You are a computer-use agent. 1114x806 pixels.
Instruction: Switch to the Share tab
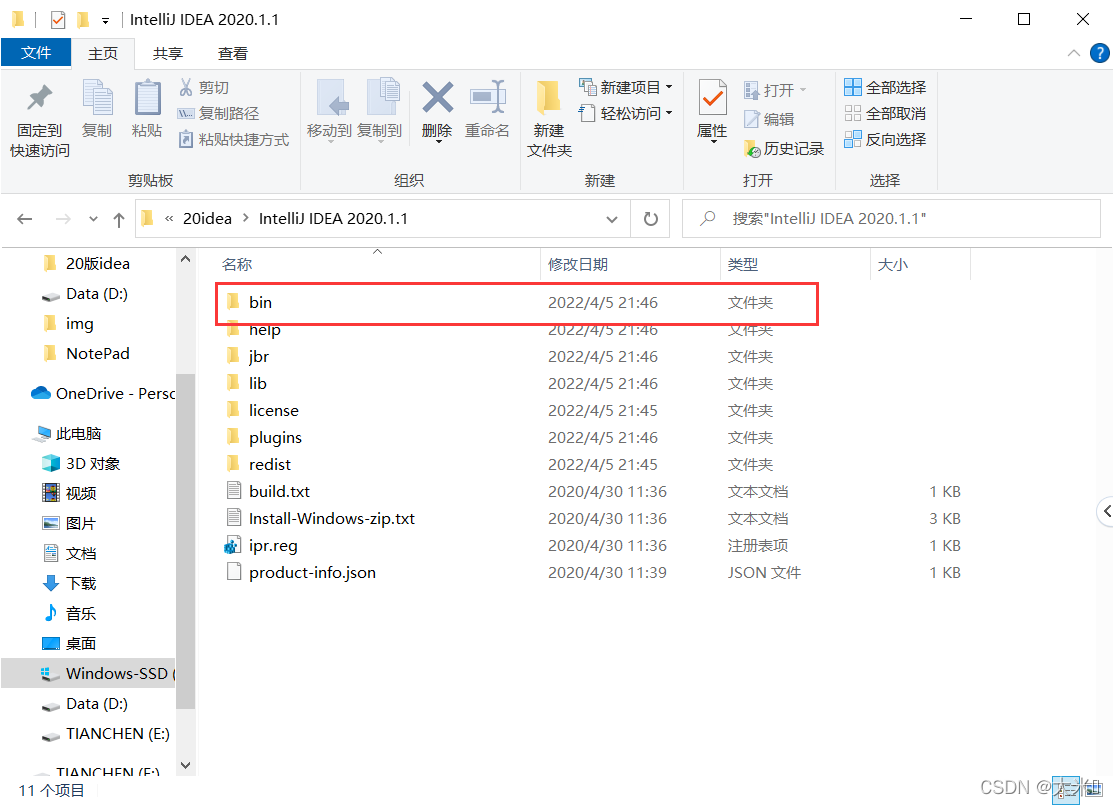click(168, 54)
